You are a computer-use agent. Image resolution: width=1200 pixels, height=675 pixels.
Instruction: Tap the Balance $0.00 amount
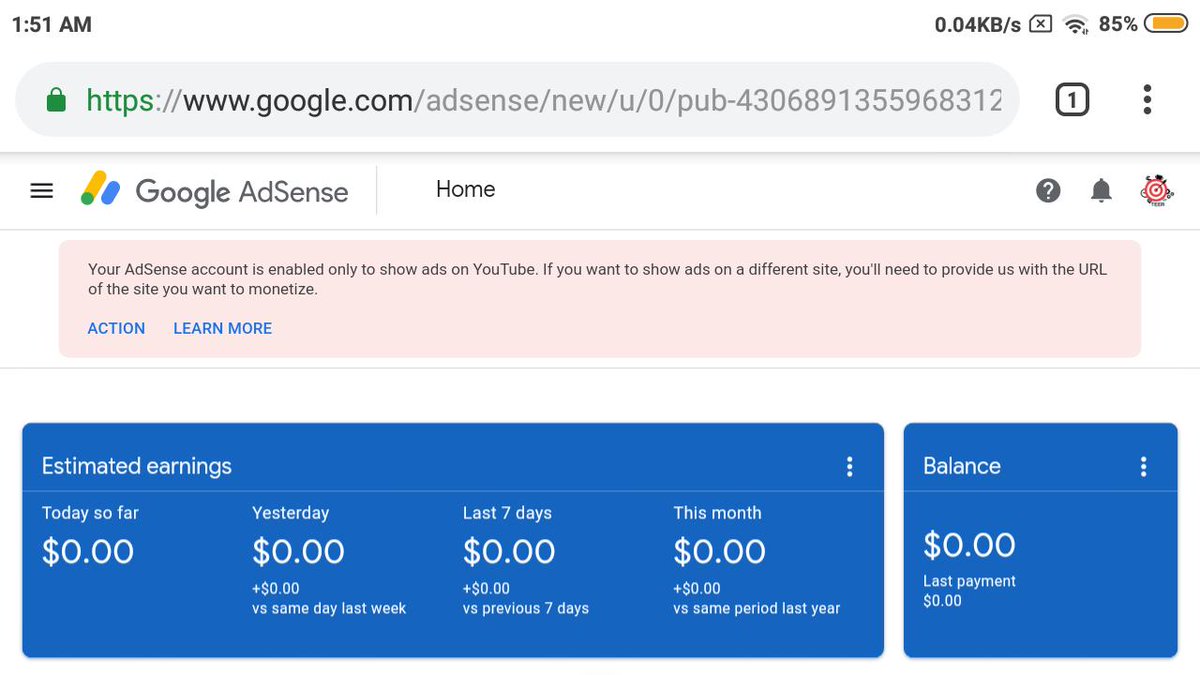tap(969, 545)
